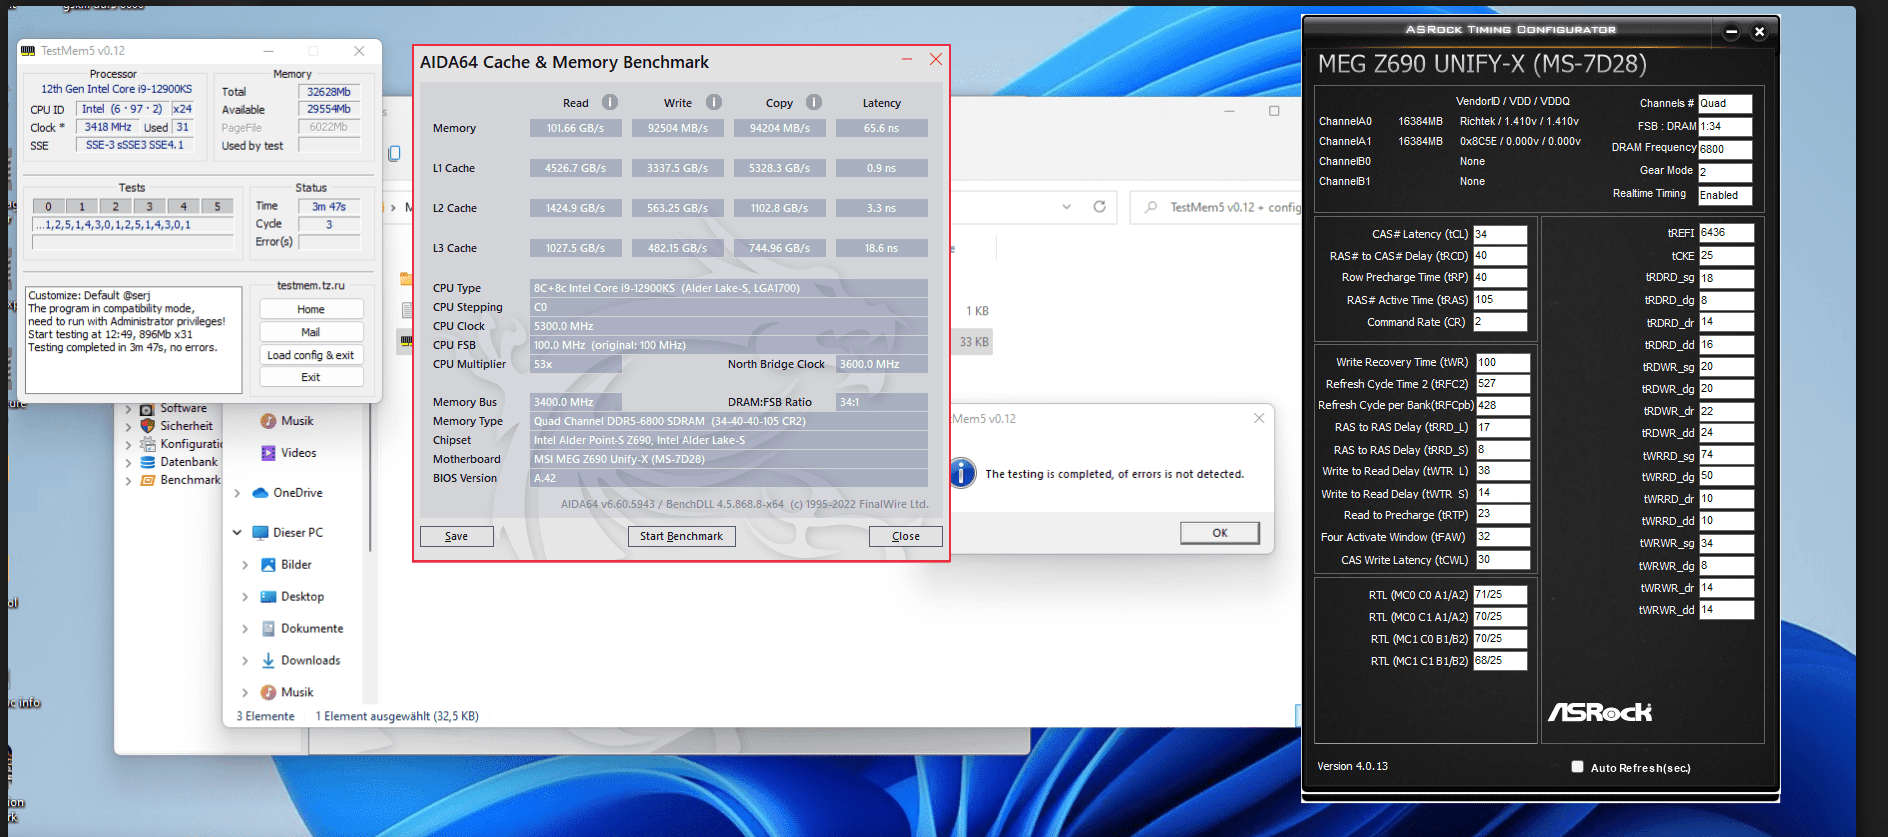Click the DRAM Frequency field
Image resolution: width=1888 pixels, height=837 pixels.
(x=1725, y=150)
